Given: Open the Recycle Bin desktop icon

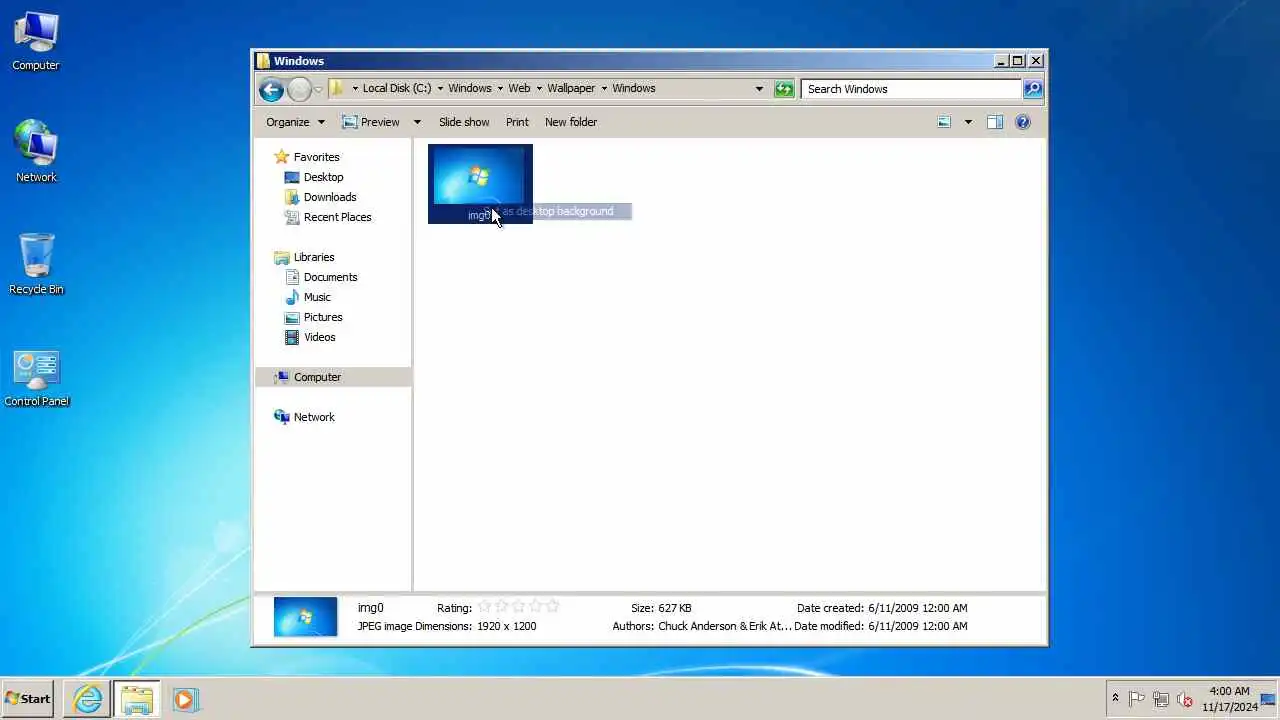Looking at the screenshot, I should coord(36,265).
